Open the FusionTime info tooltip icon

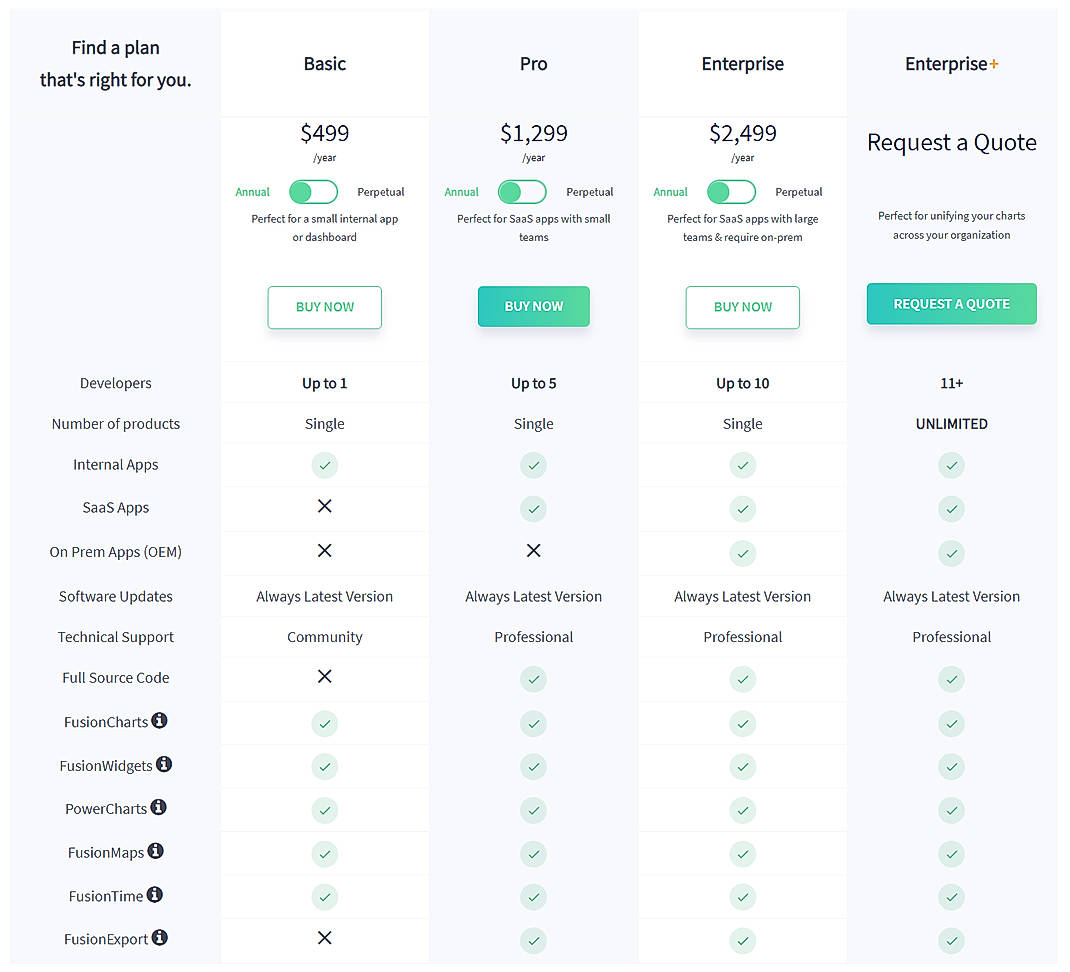[x=155, y=895]
